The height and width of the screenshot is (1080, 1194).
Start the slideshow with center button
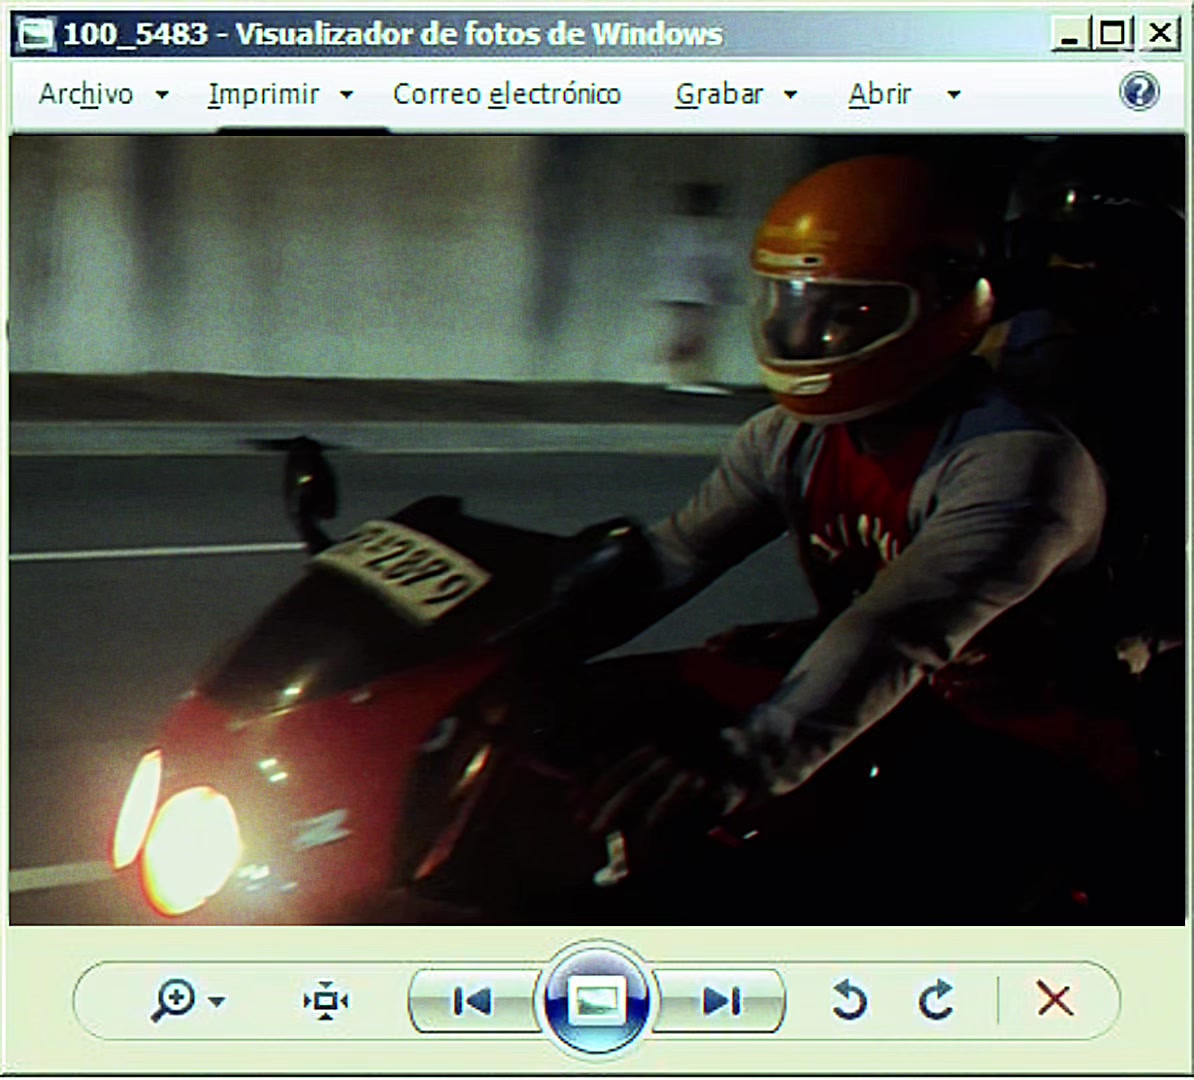click(596, 999)
